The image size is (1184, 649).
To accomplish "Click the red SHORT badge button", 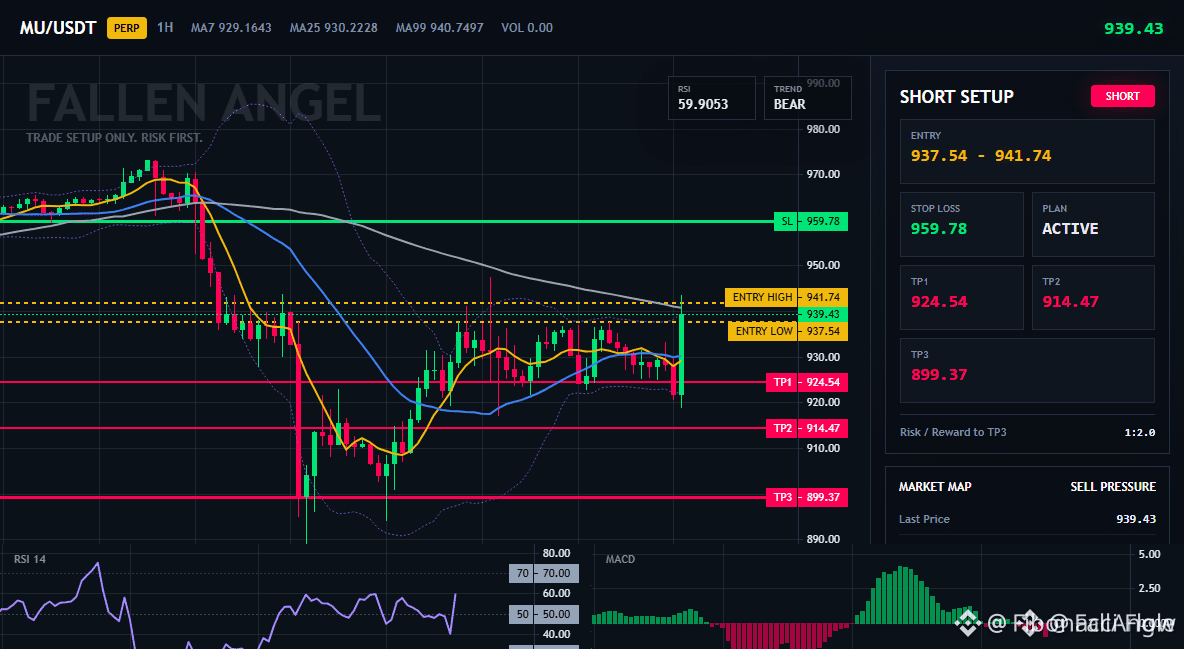I will click(1122, 96).
